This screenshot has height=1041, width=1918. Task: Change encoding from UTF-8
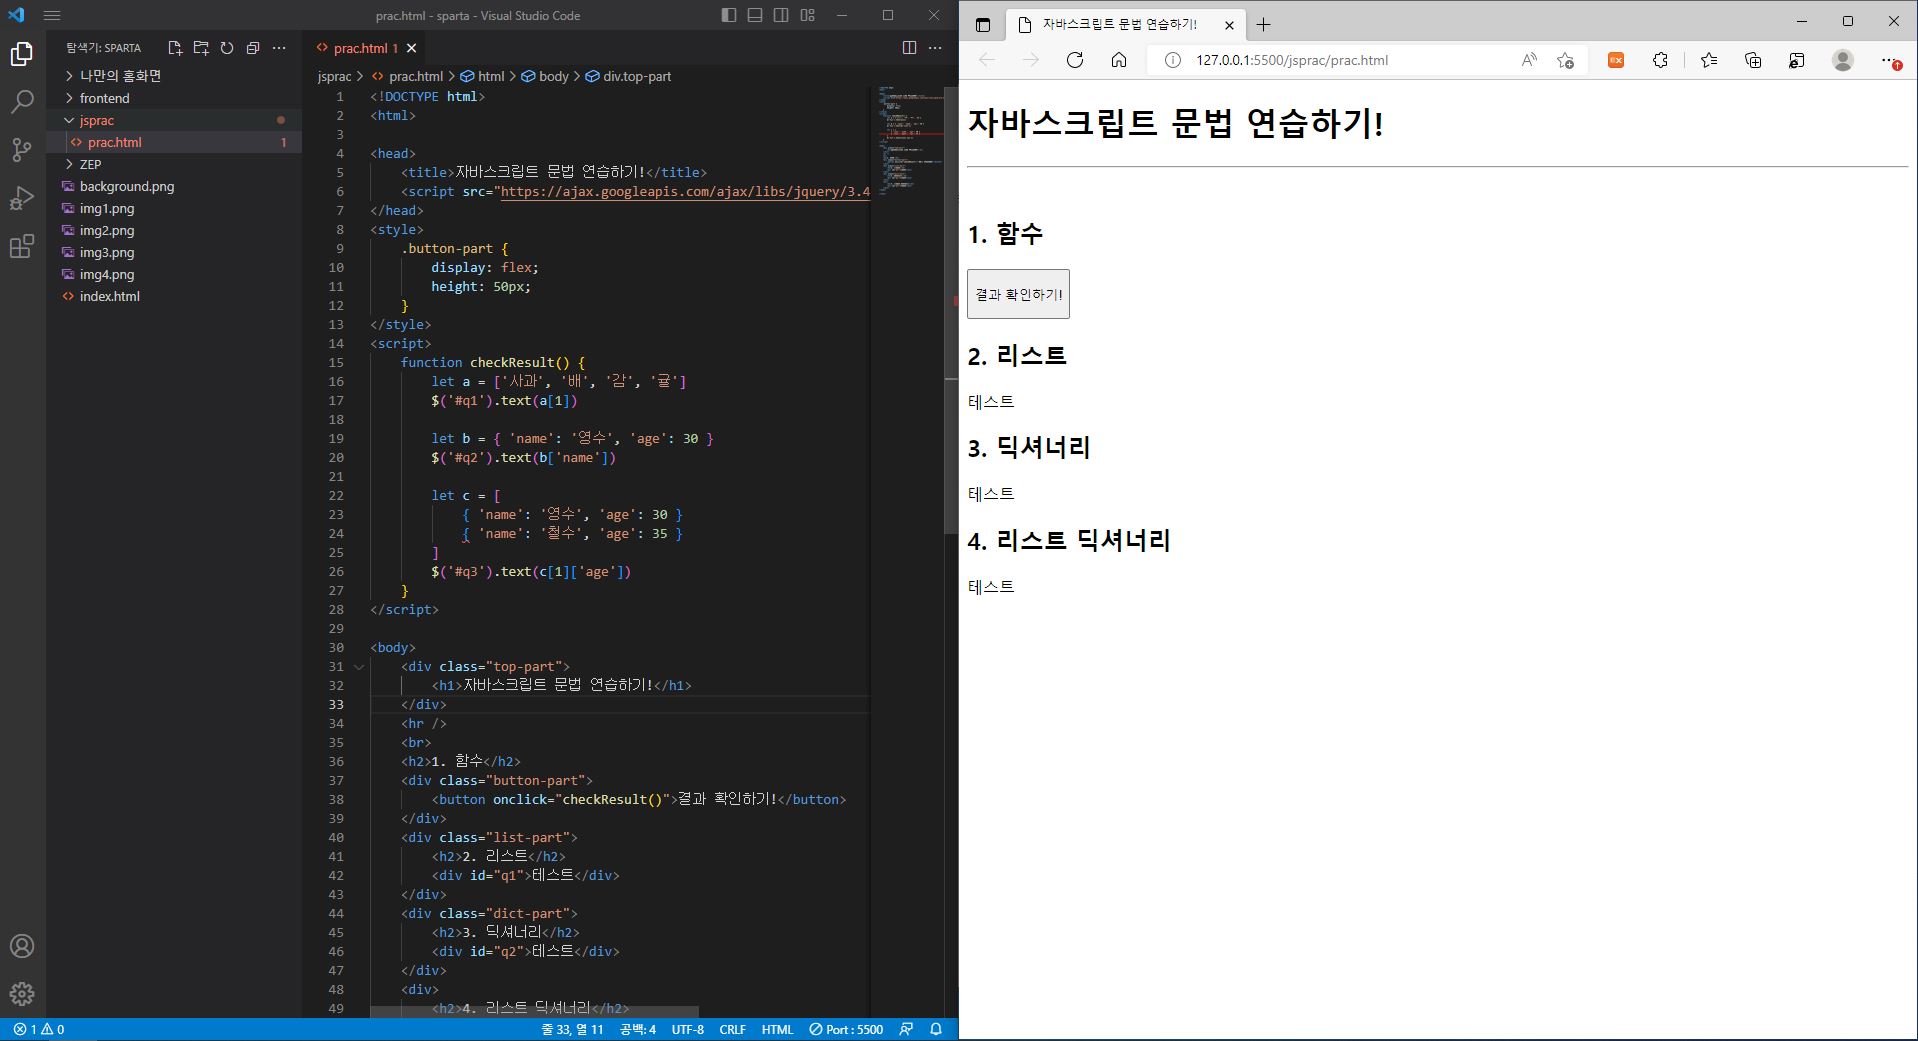tap(687, 1029)
